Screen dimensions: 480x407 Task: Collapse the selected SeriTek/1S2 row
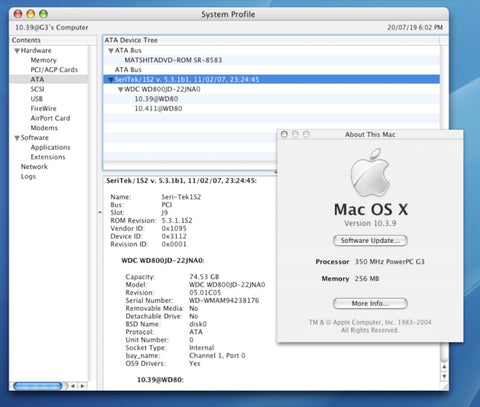[x=111, y=80]
